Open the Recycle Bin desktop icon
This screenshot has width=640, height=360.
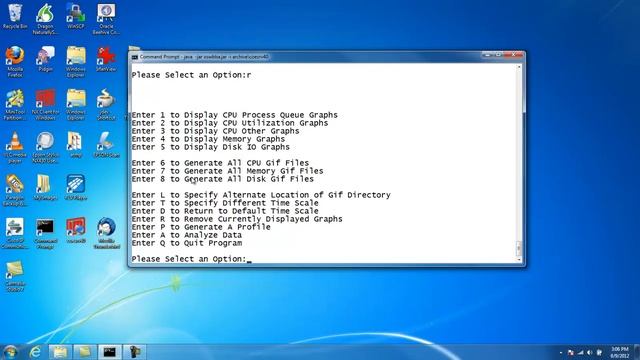pos(15,16)
